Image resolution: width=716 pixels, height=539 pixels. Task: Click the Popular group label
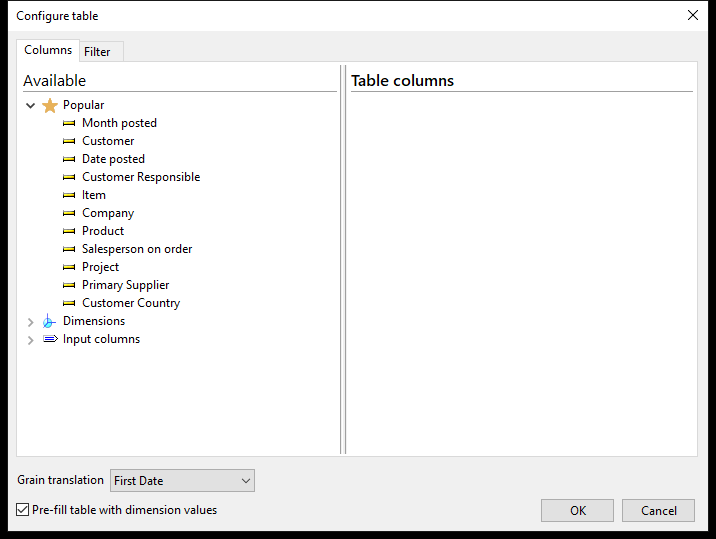(x=84, y=105)
